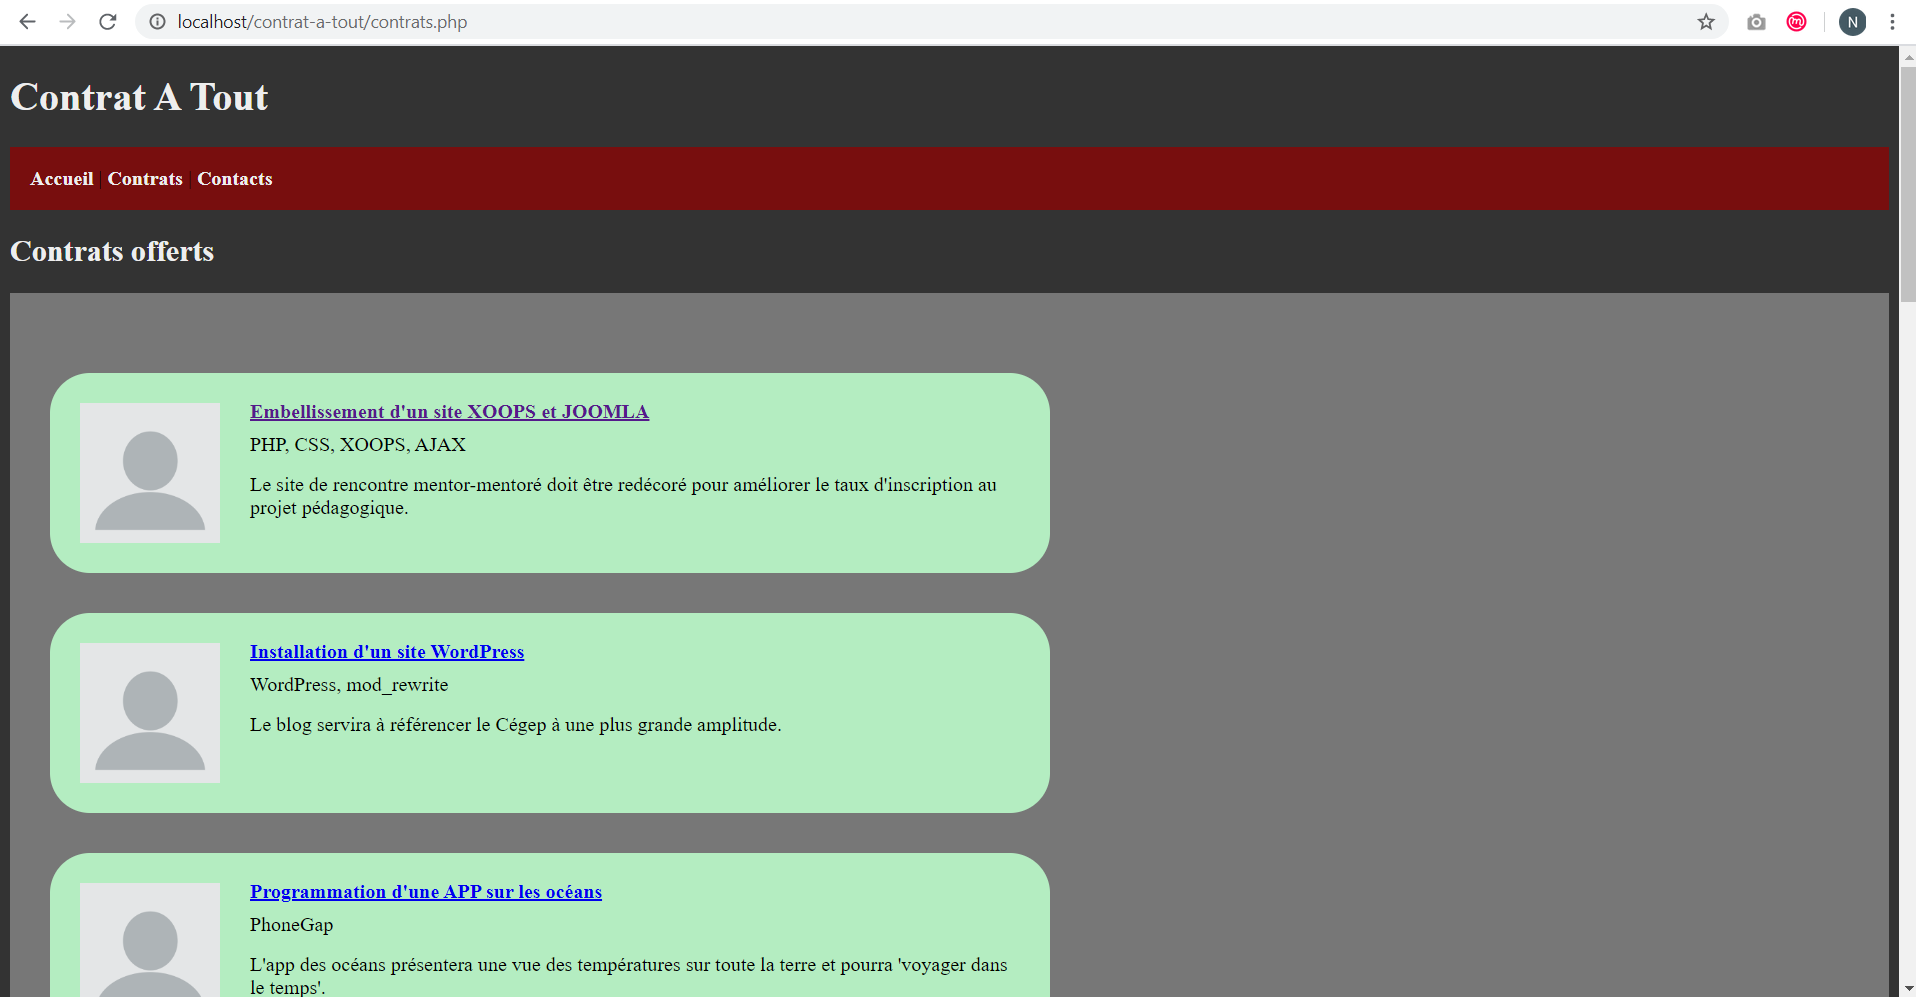View site information icon in address bar
This screenshot has width=1916, height=997.
point(157,22)
